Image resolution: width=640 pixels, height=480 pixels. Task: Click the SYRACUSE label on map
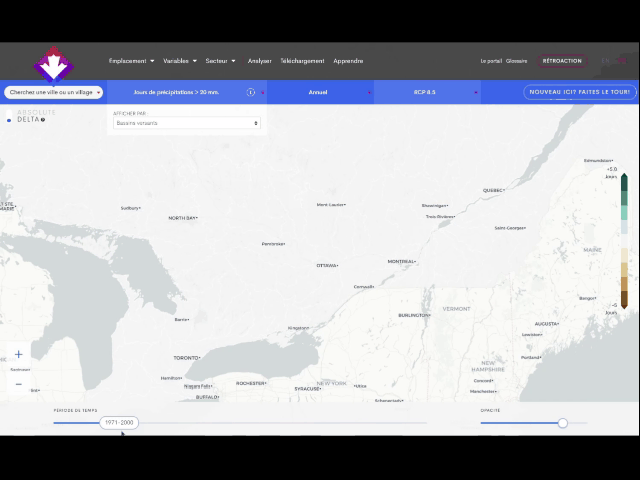[308, 389]
